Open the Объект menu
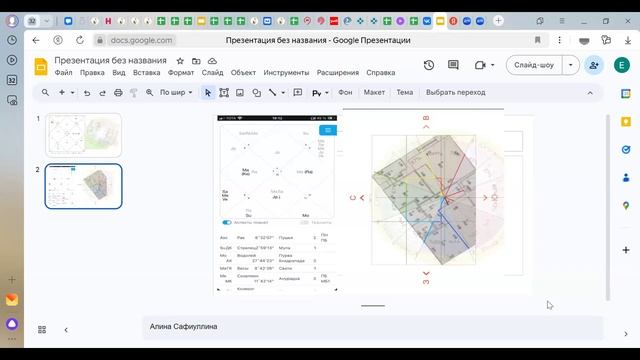Screen dimensions: 640x360 click(x=243, y=73)
